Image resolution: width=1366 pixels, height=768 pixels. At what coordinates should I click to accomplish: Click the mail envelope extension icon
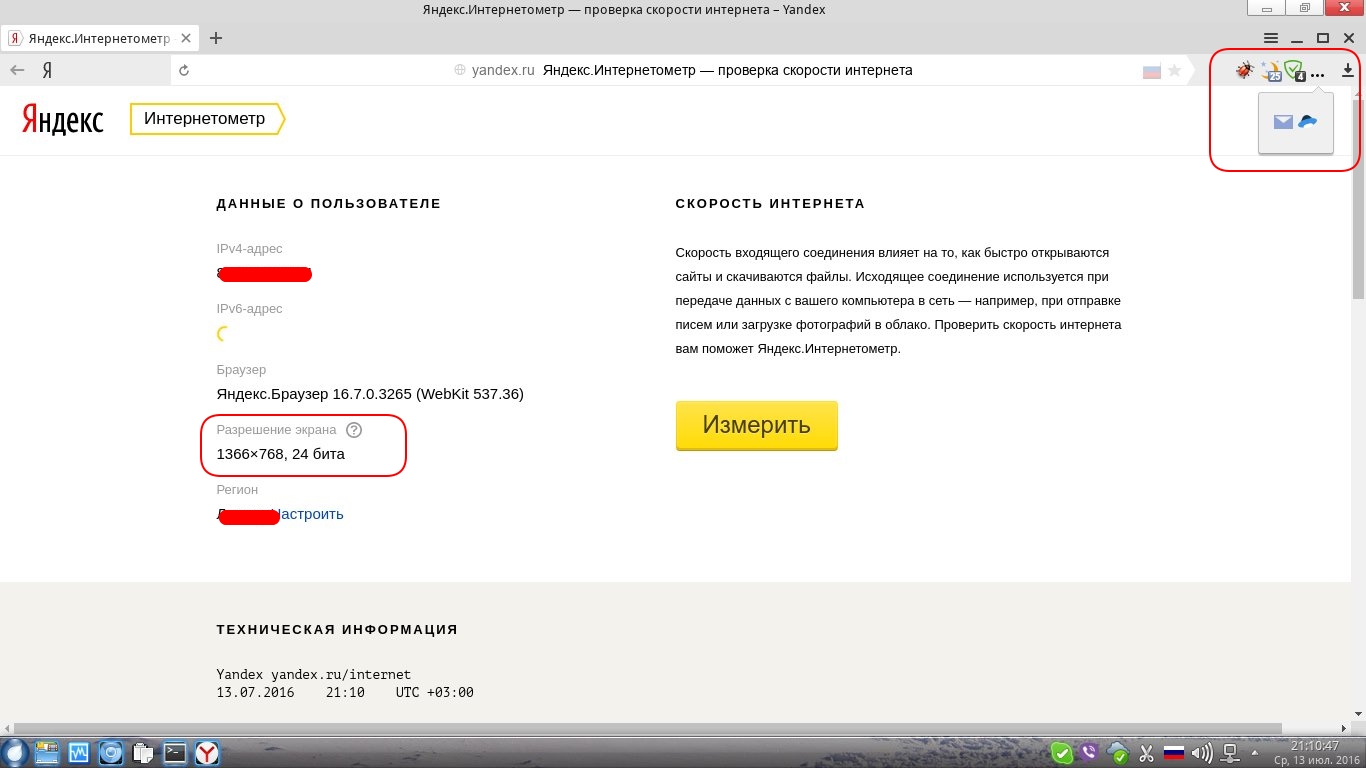1283,122
